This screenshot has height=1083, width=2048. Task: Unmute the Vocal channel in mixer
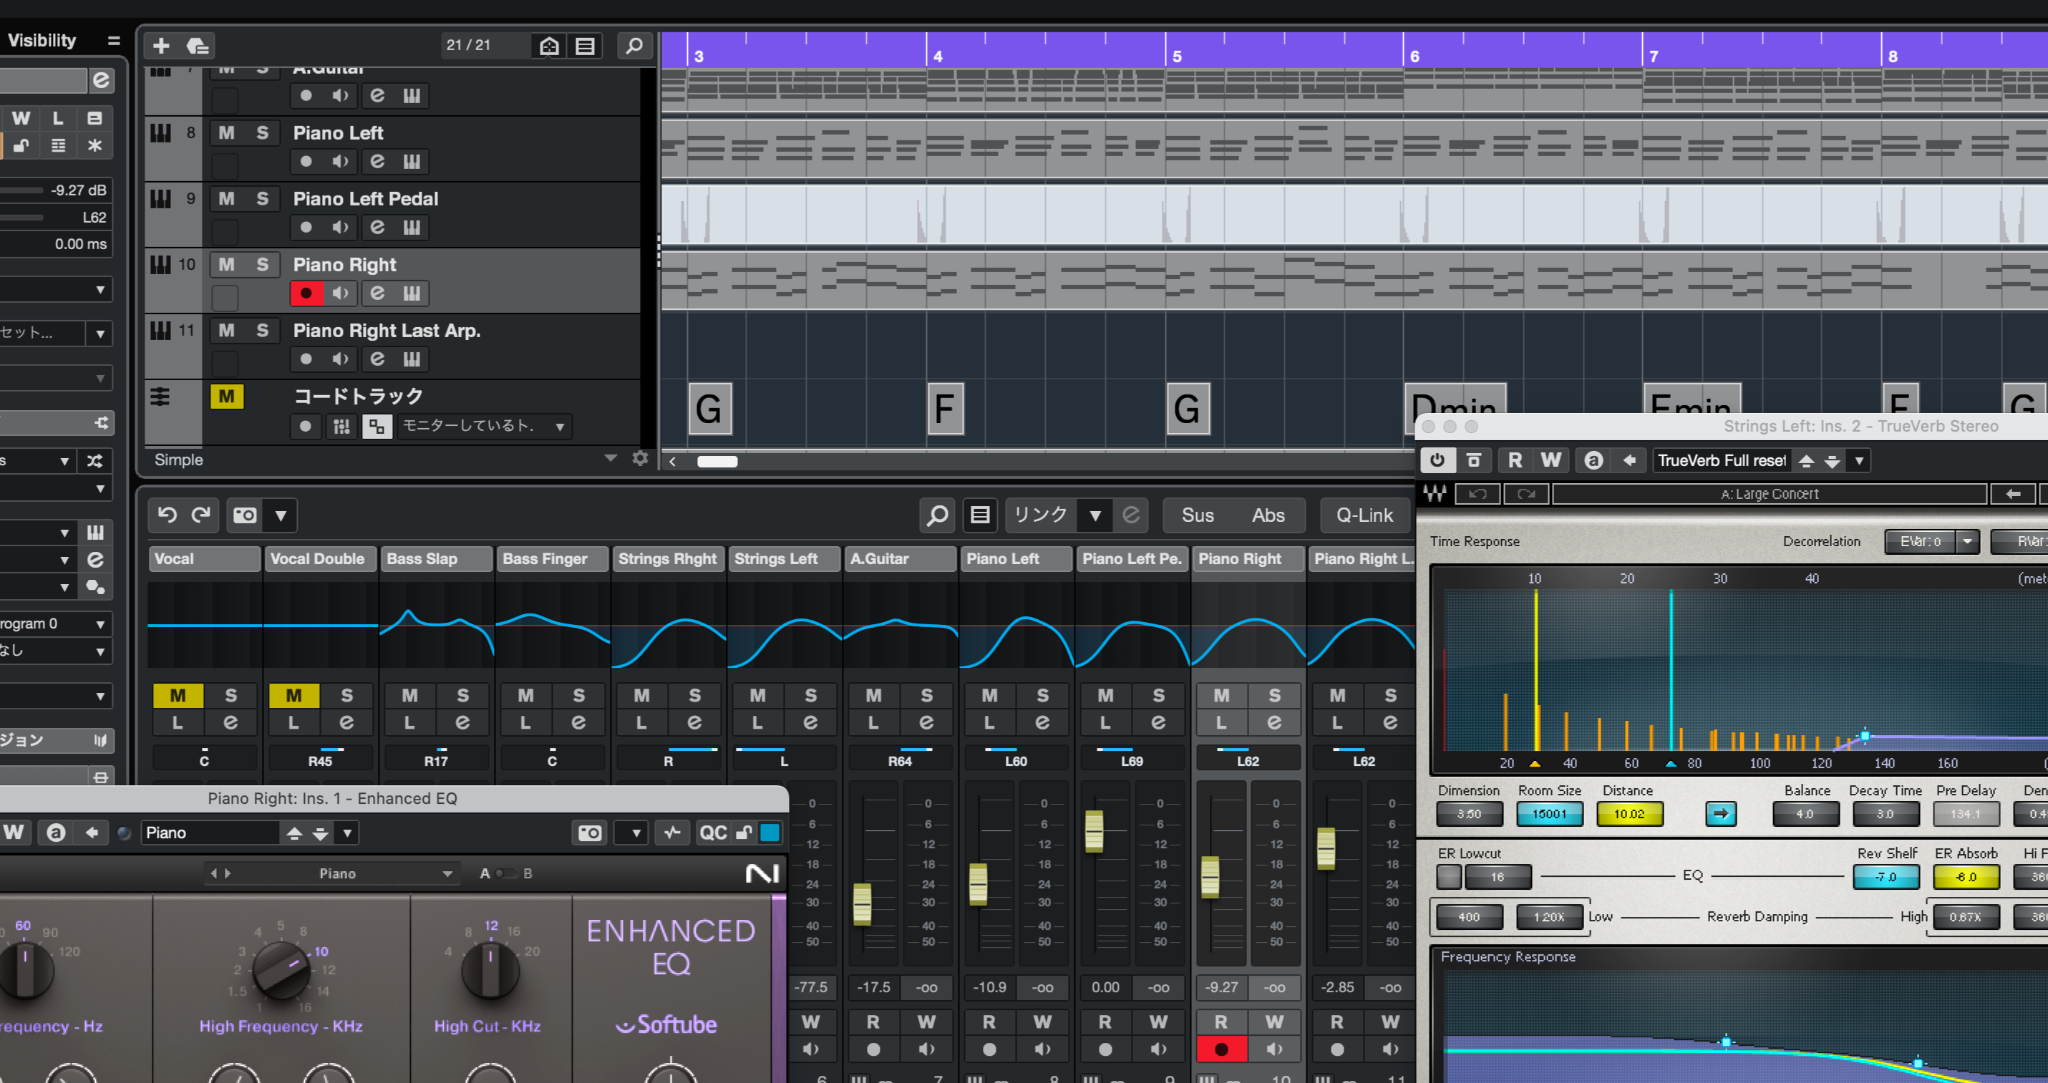178,695
